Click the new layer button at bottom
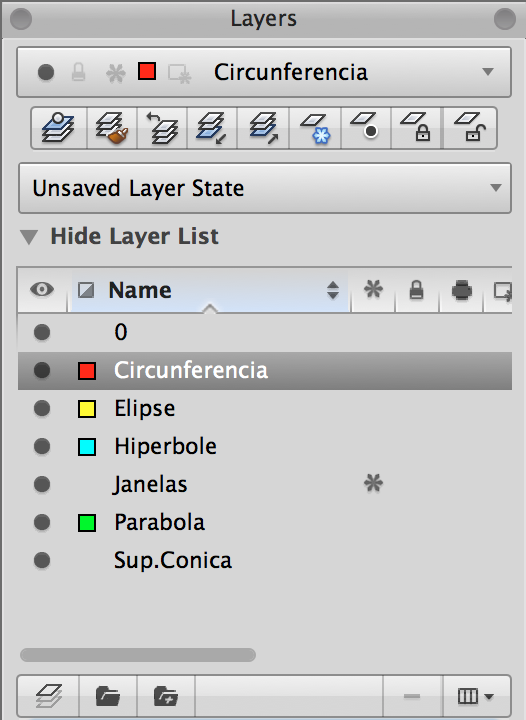Screen dimensions: 526x720 [48, 696]
